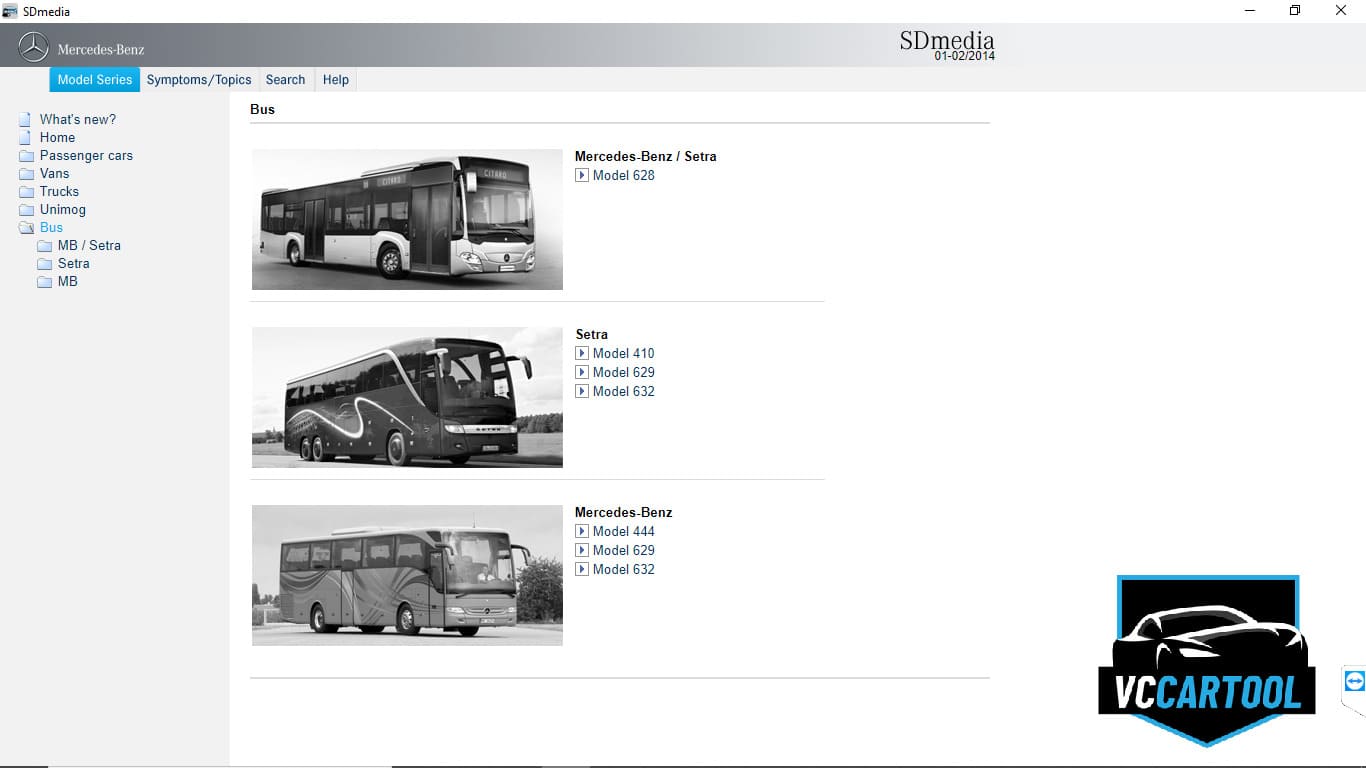Click the Home document icon
This screenshot has height=768, width=1366.
[x=25, y=137]
